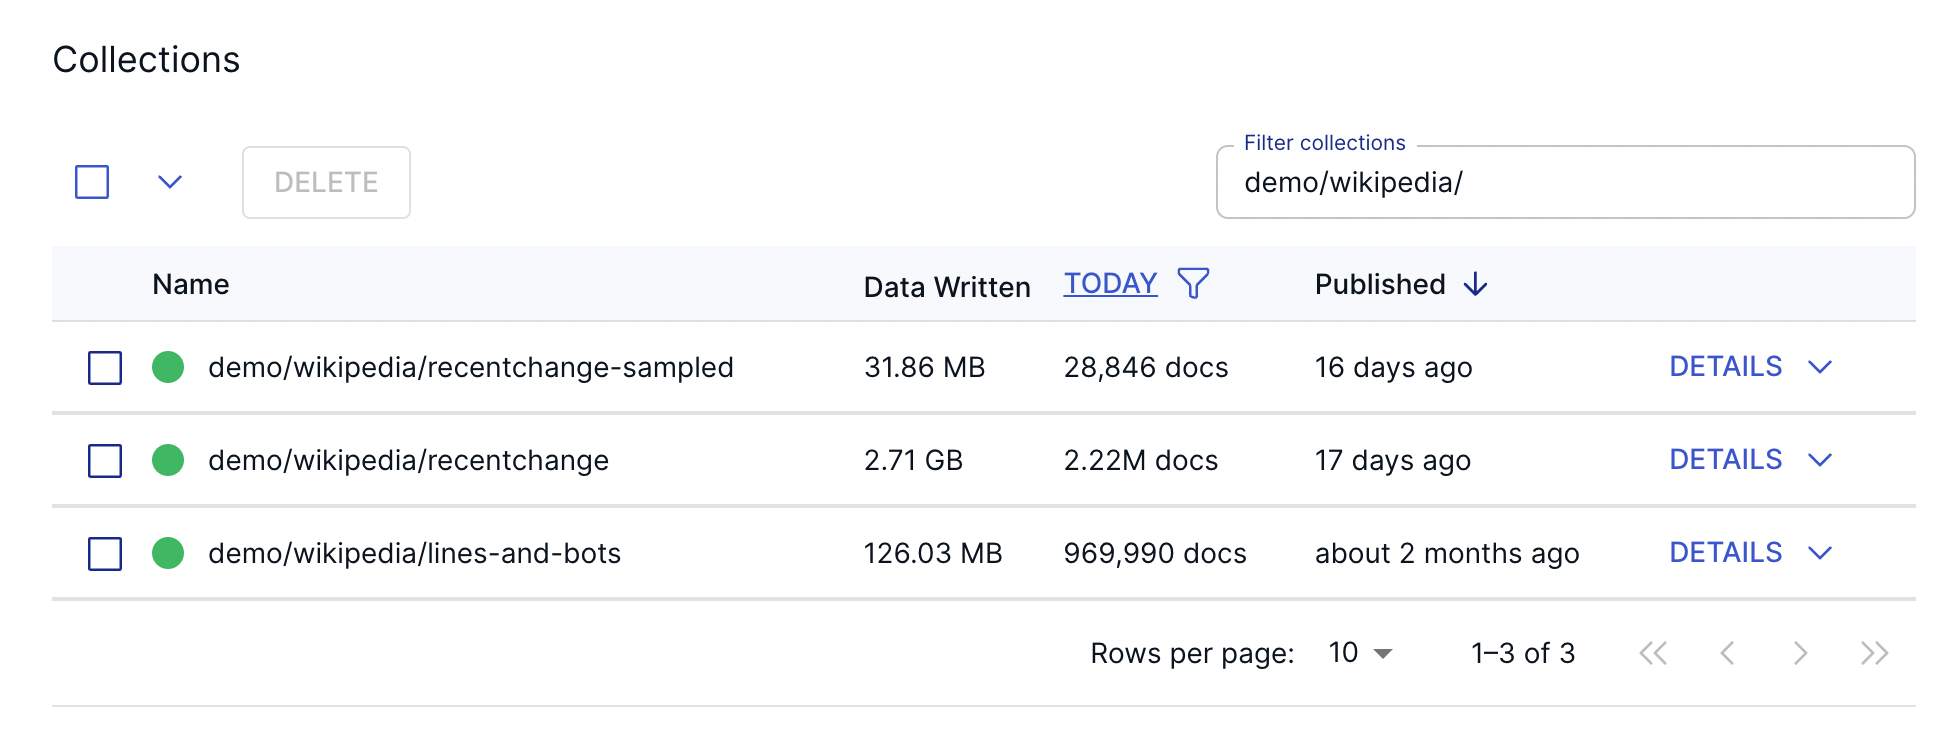The height and width of the screenshot is (730, 1960).
Task: Click the about 2 months ago value
Action: click(1447, 554)
